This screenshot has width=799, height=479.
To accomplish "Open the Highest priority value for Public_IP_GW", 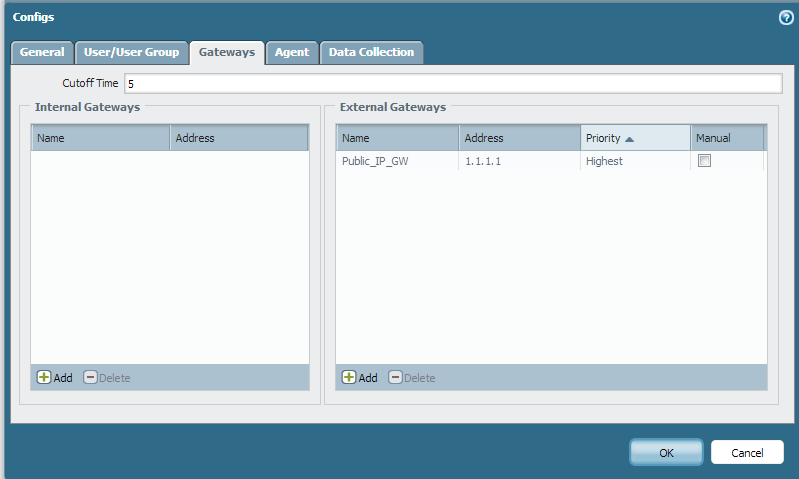I will [x=604, y=161].
